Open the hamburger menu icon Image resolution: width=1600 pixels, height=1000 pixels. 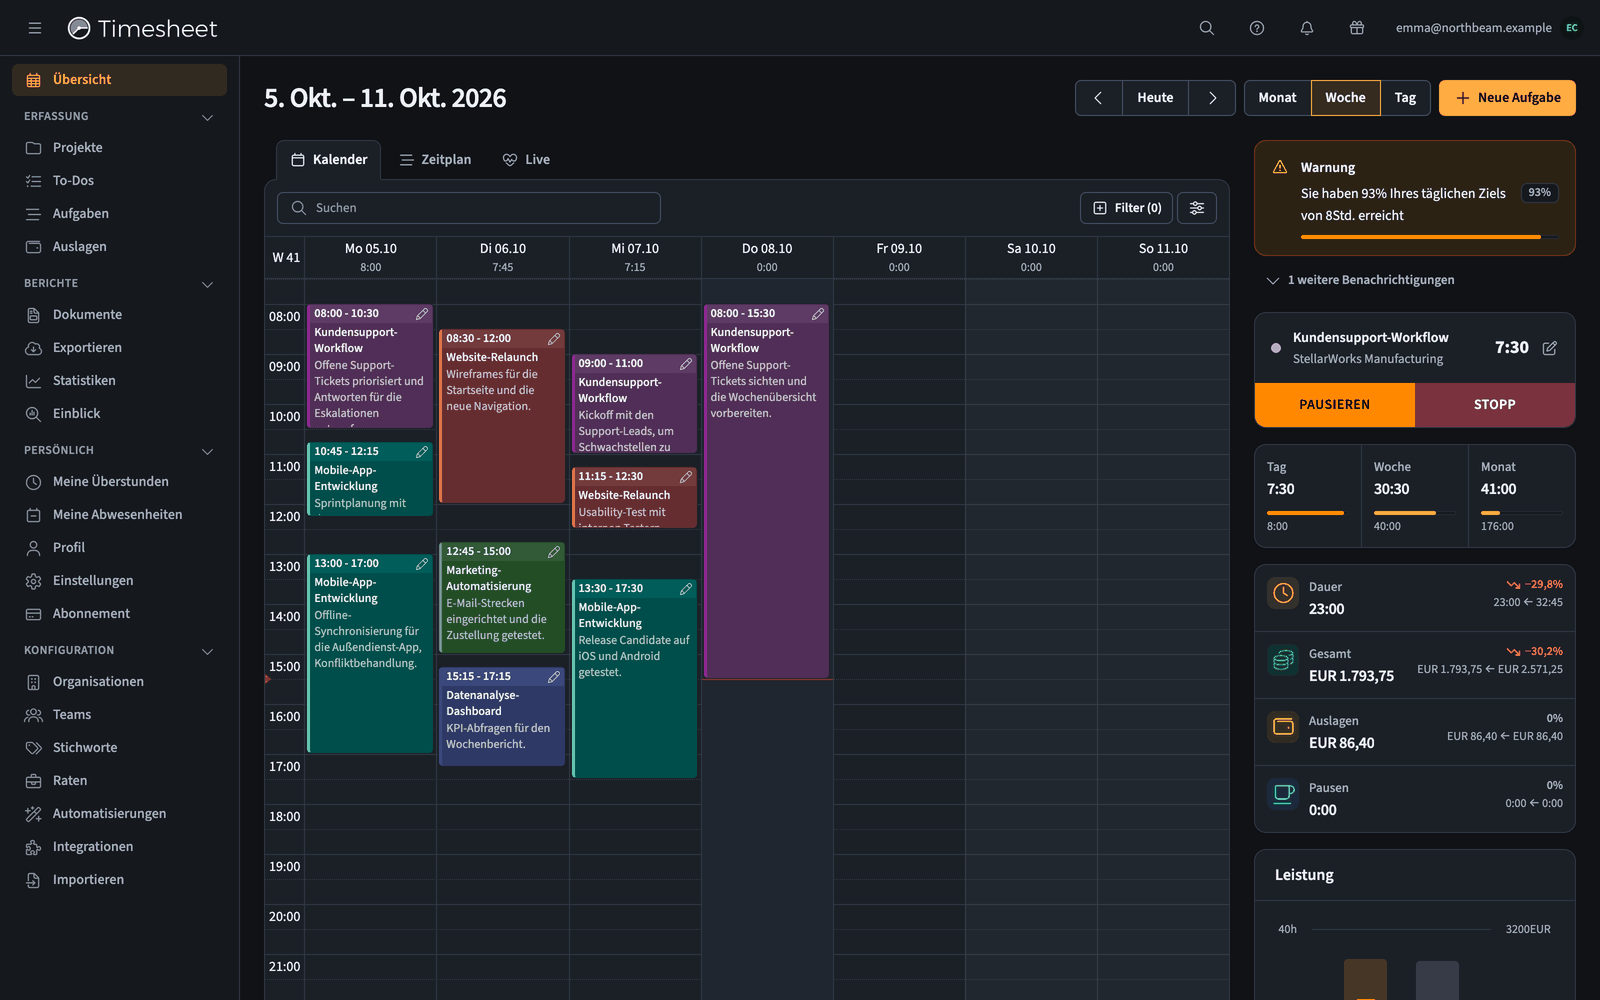pyautogui.click(x=35, y=28)
